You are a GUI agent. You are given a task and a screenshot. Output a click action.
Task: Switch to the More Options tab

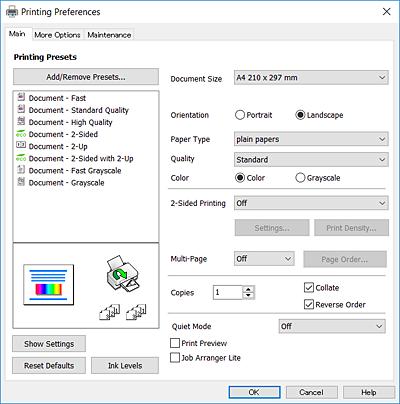57,35
